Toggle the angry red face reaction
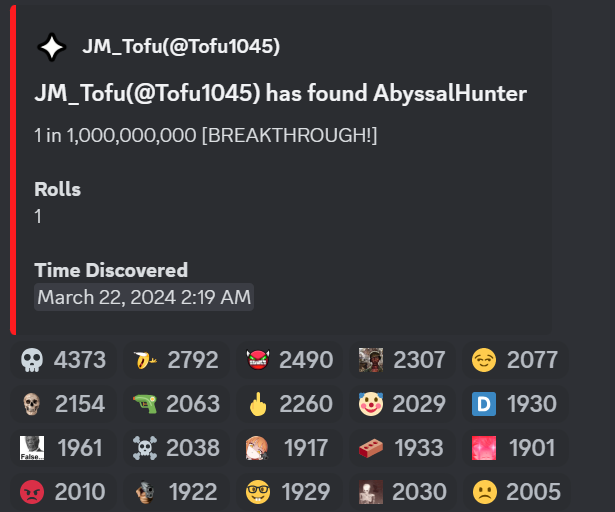The width and height of the screenshot is (615, 512). pyautogui.click(x=62, y=492)
